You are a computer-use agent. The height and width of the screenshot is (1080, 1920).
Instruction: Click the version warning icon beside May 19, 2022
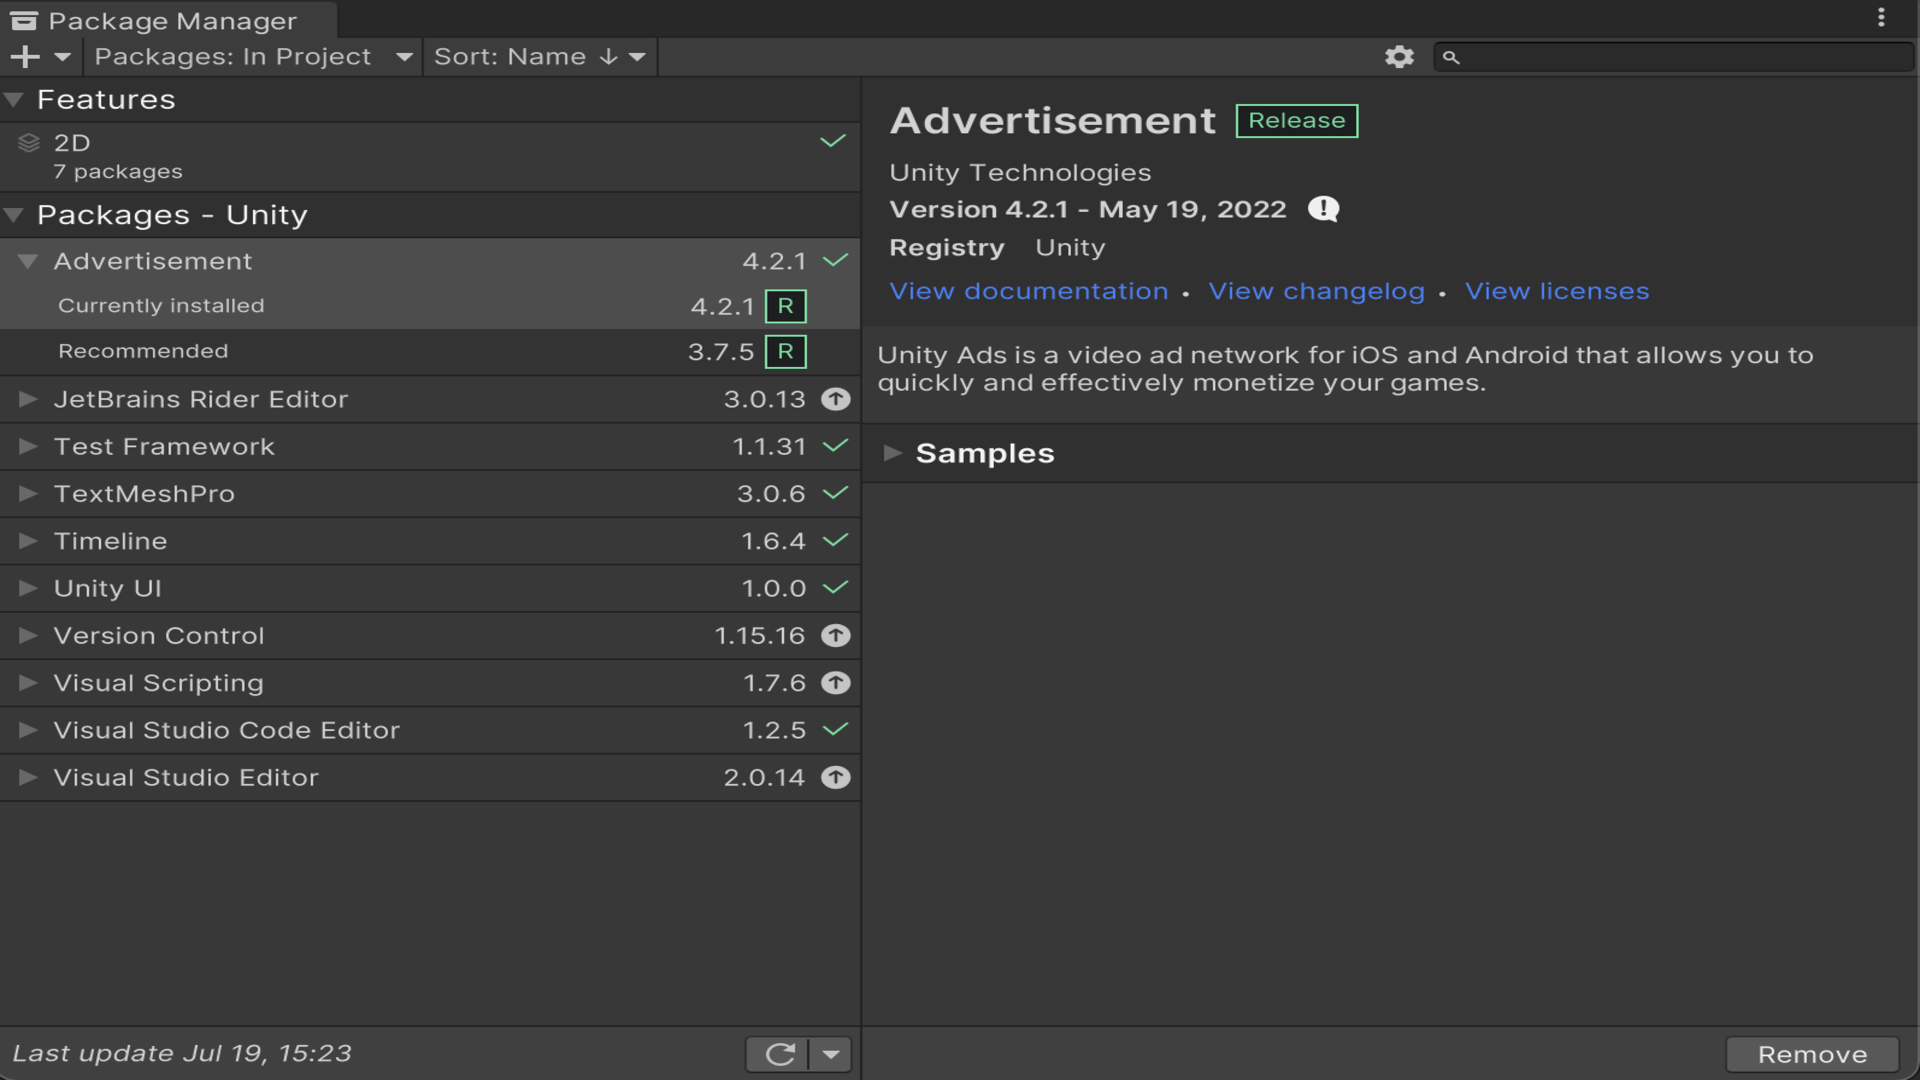[x=1323, y=209]
